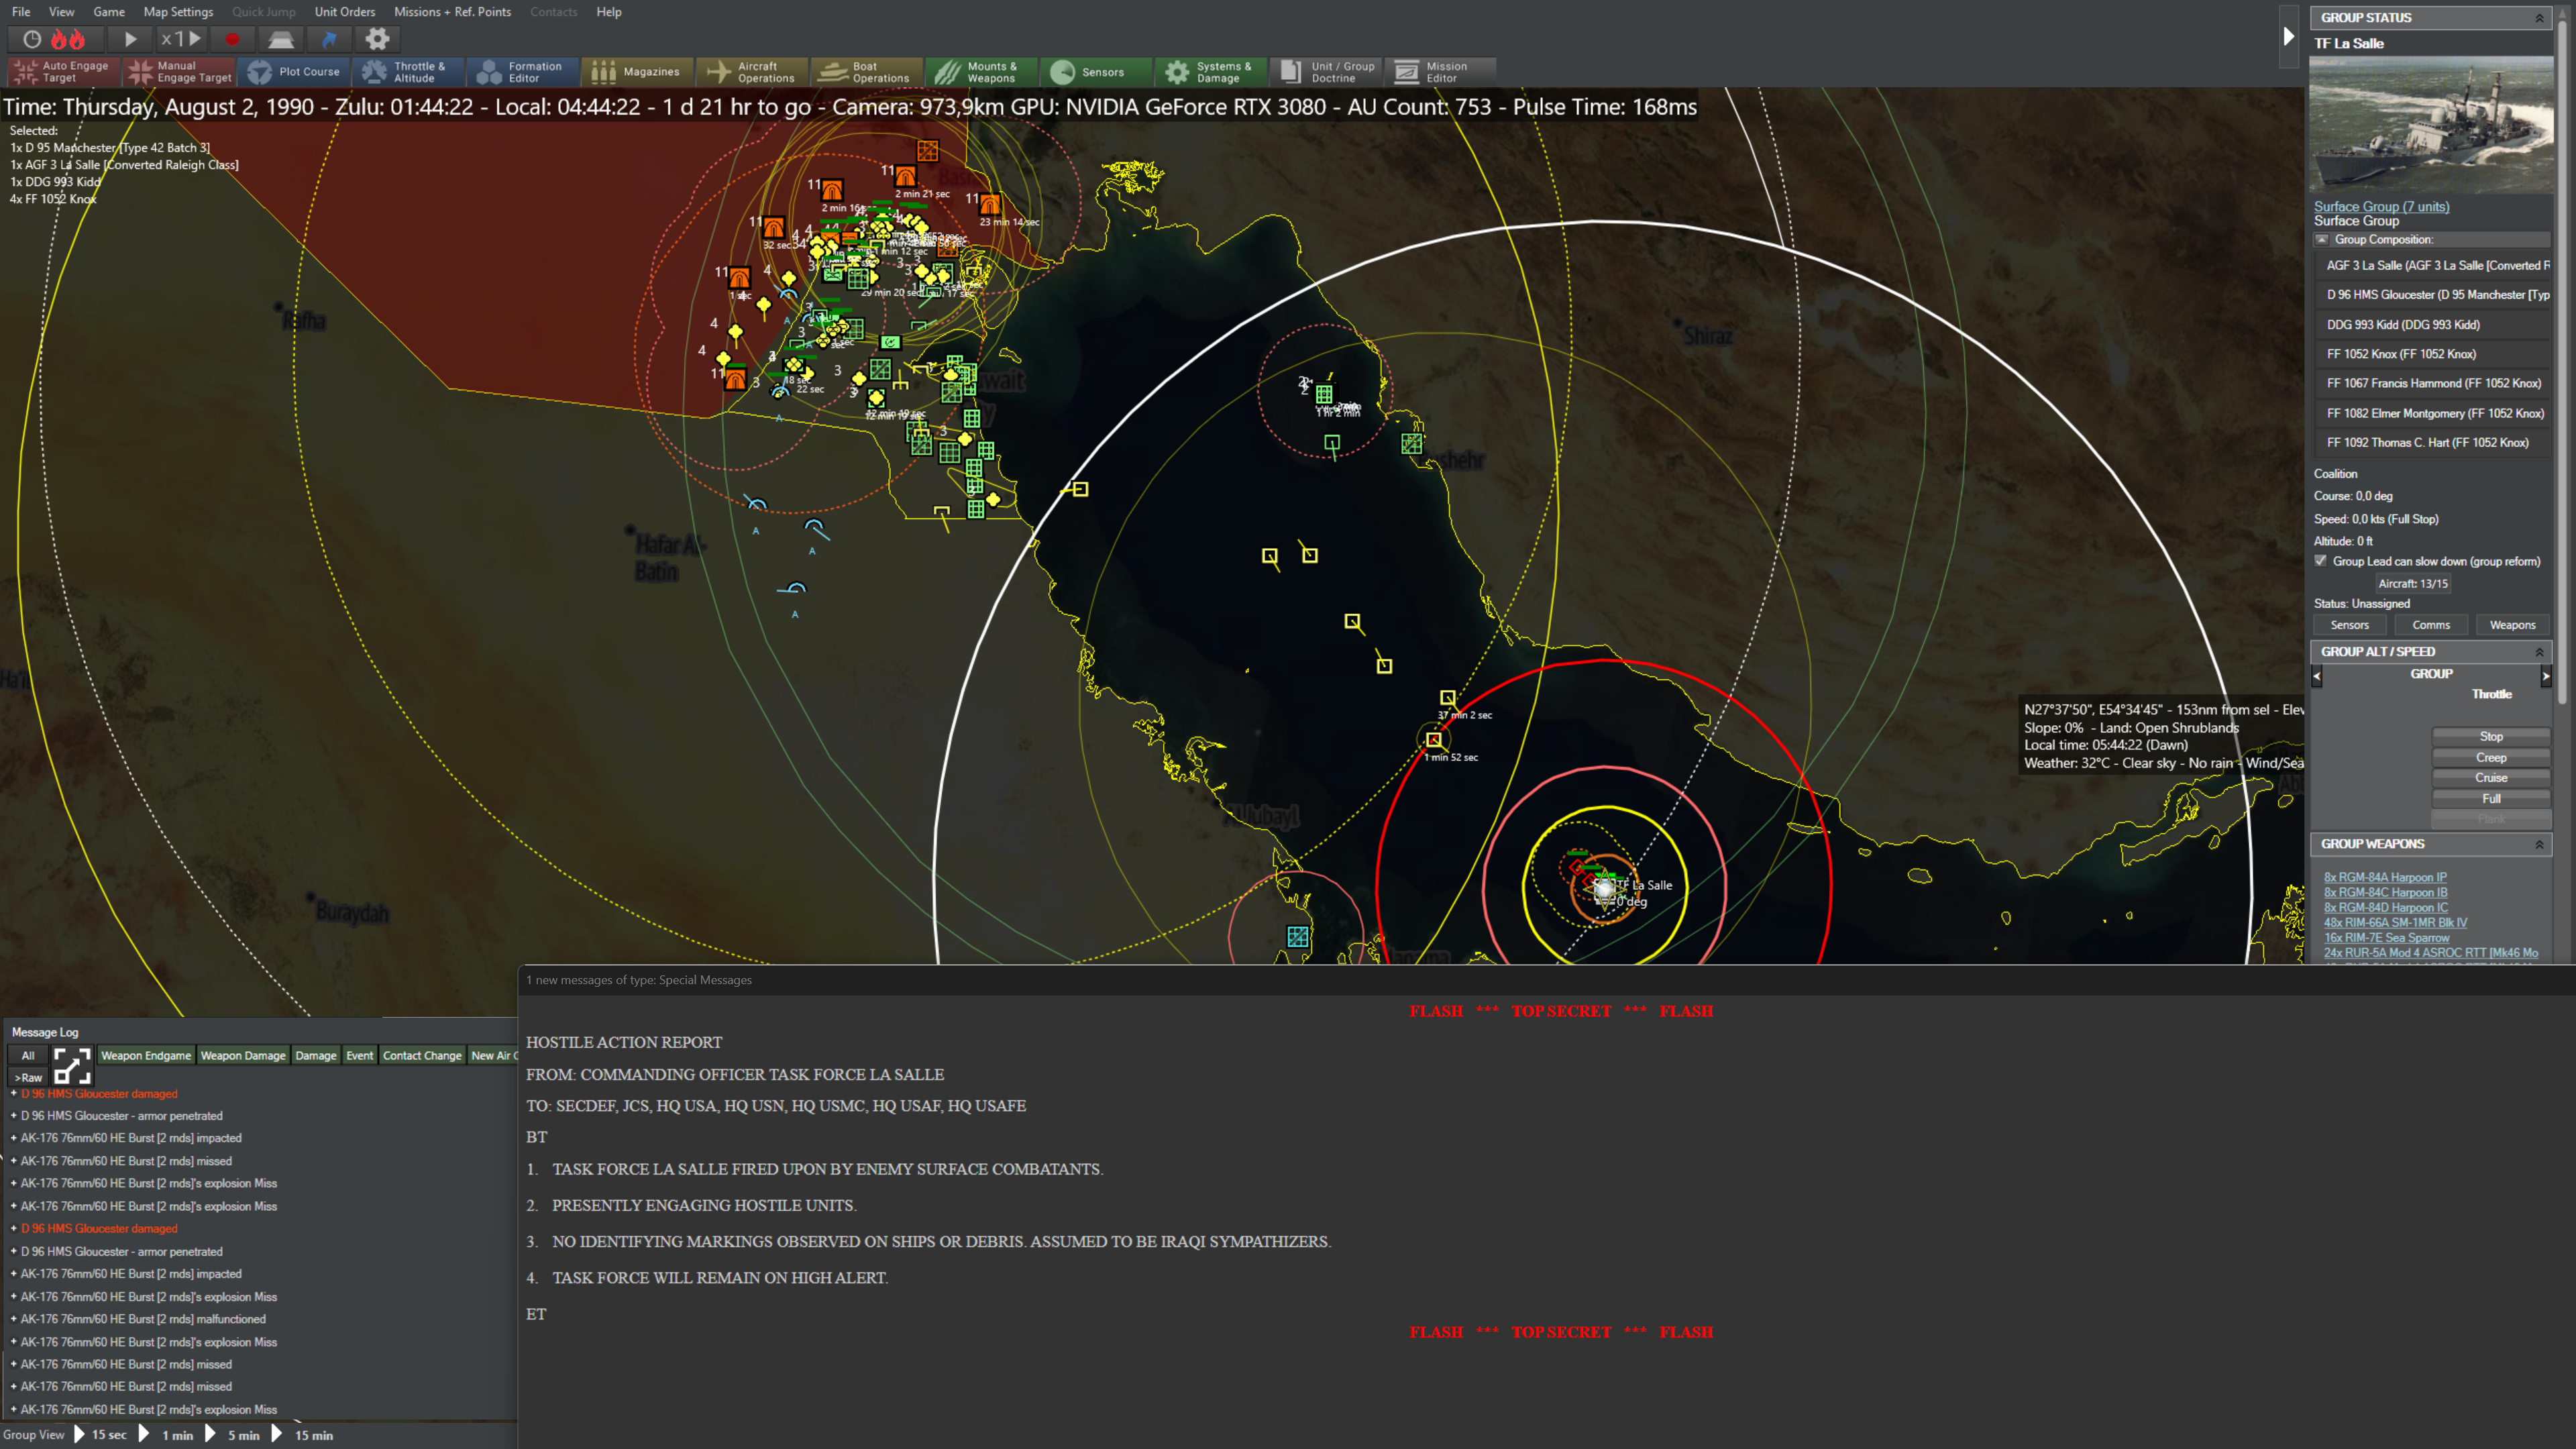
Task: Click the red record button
Action: 232,39
